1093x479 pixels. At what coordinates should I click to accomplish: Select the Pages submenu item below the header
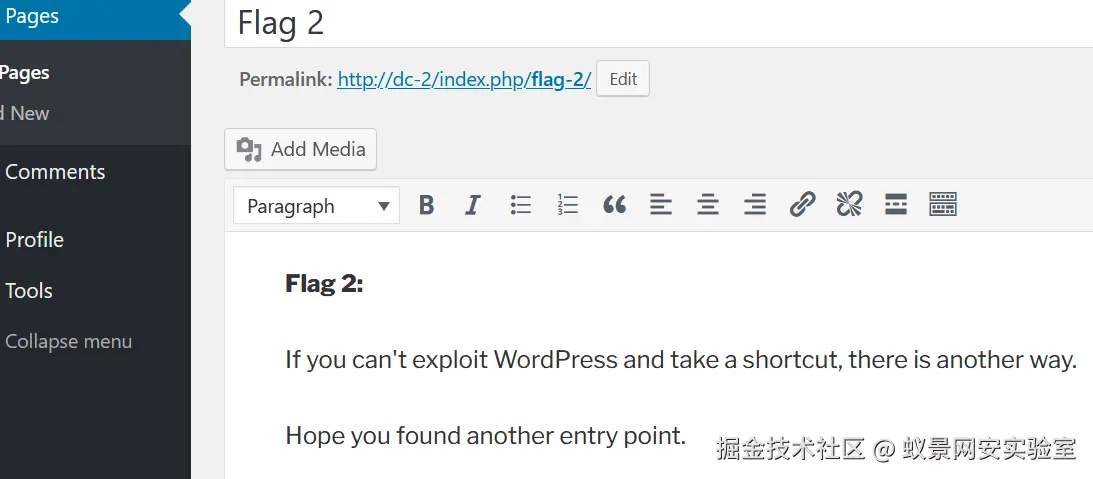(x=25, y=73)
